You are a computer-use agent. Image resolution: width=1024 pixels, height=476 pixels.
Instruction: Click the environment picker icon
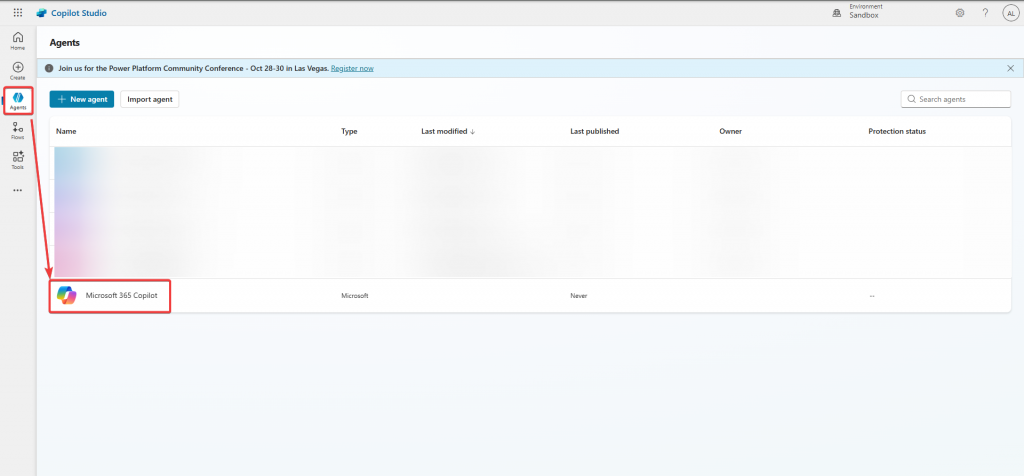coord(837,13)
